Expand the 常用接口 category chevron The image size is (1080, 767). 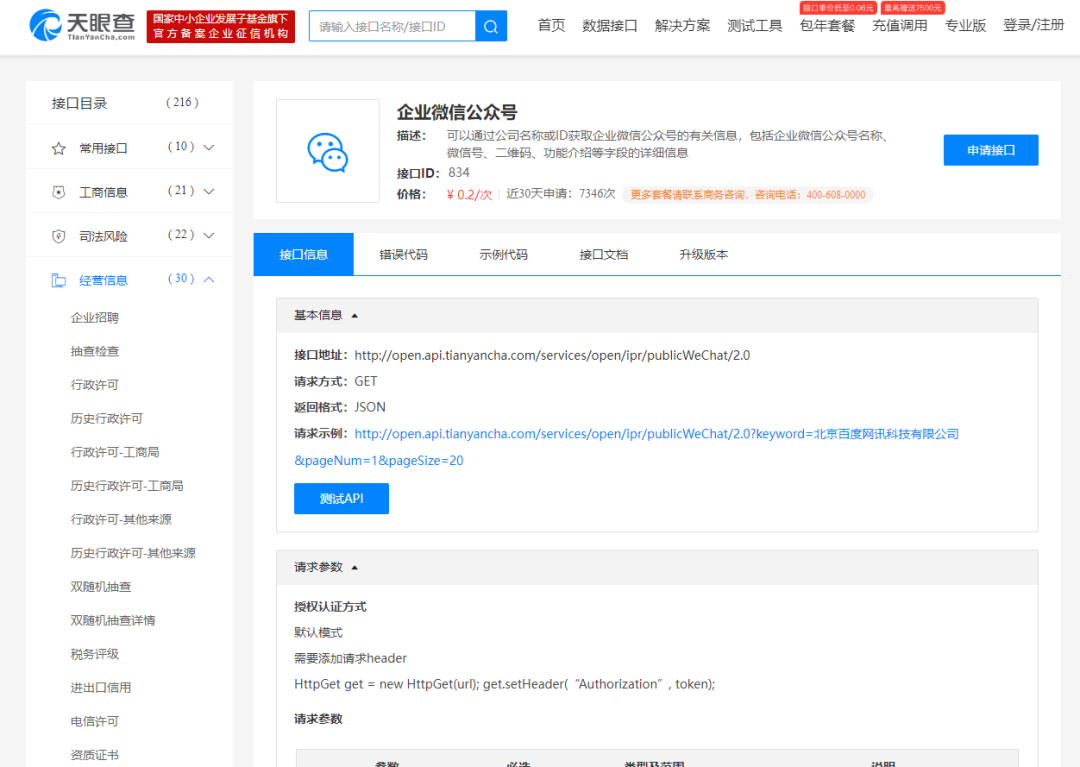[209, 147]
